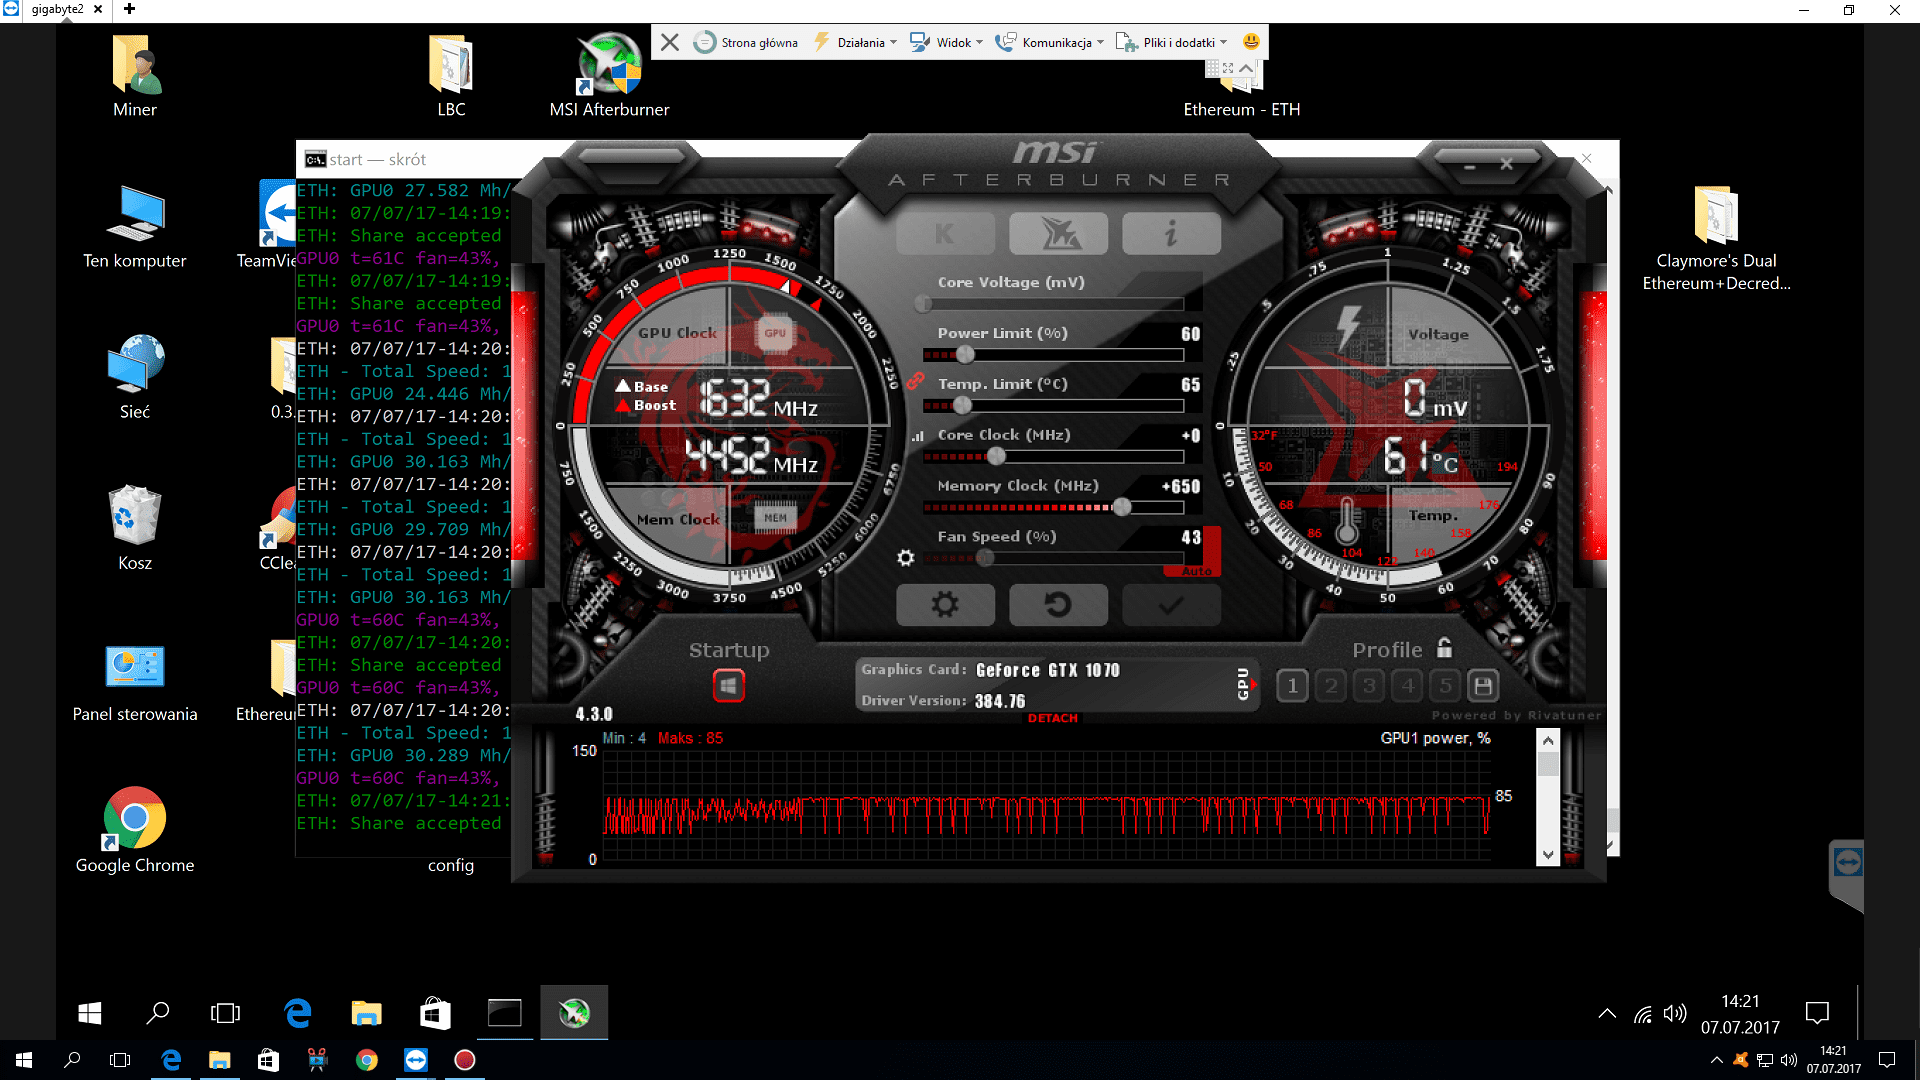The height and width of the screenshot is (1080, 1920).
Task: Open remote Action Center notifications
Action: (x=1817, y=1013)
